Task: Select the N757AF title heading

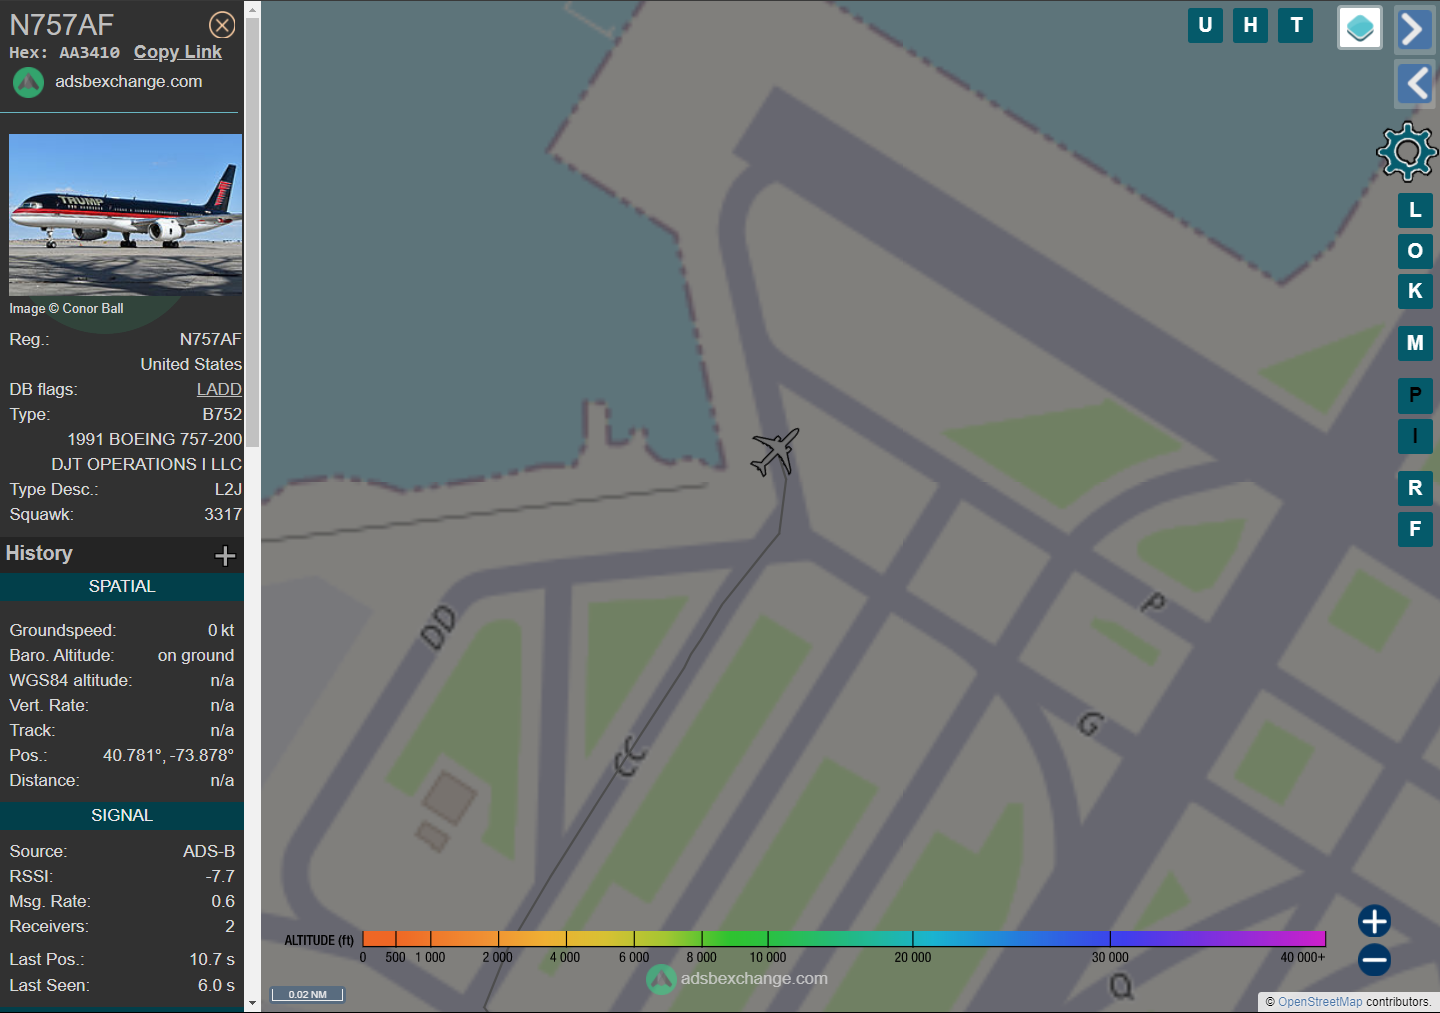Action: pos(62,25)
